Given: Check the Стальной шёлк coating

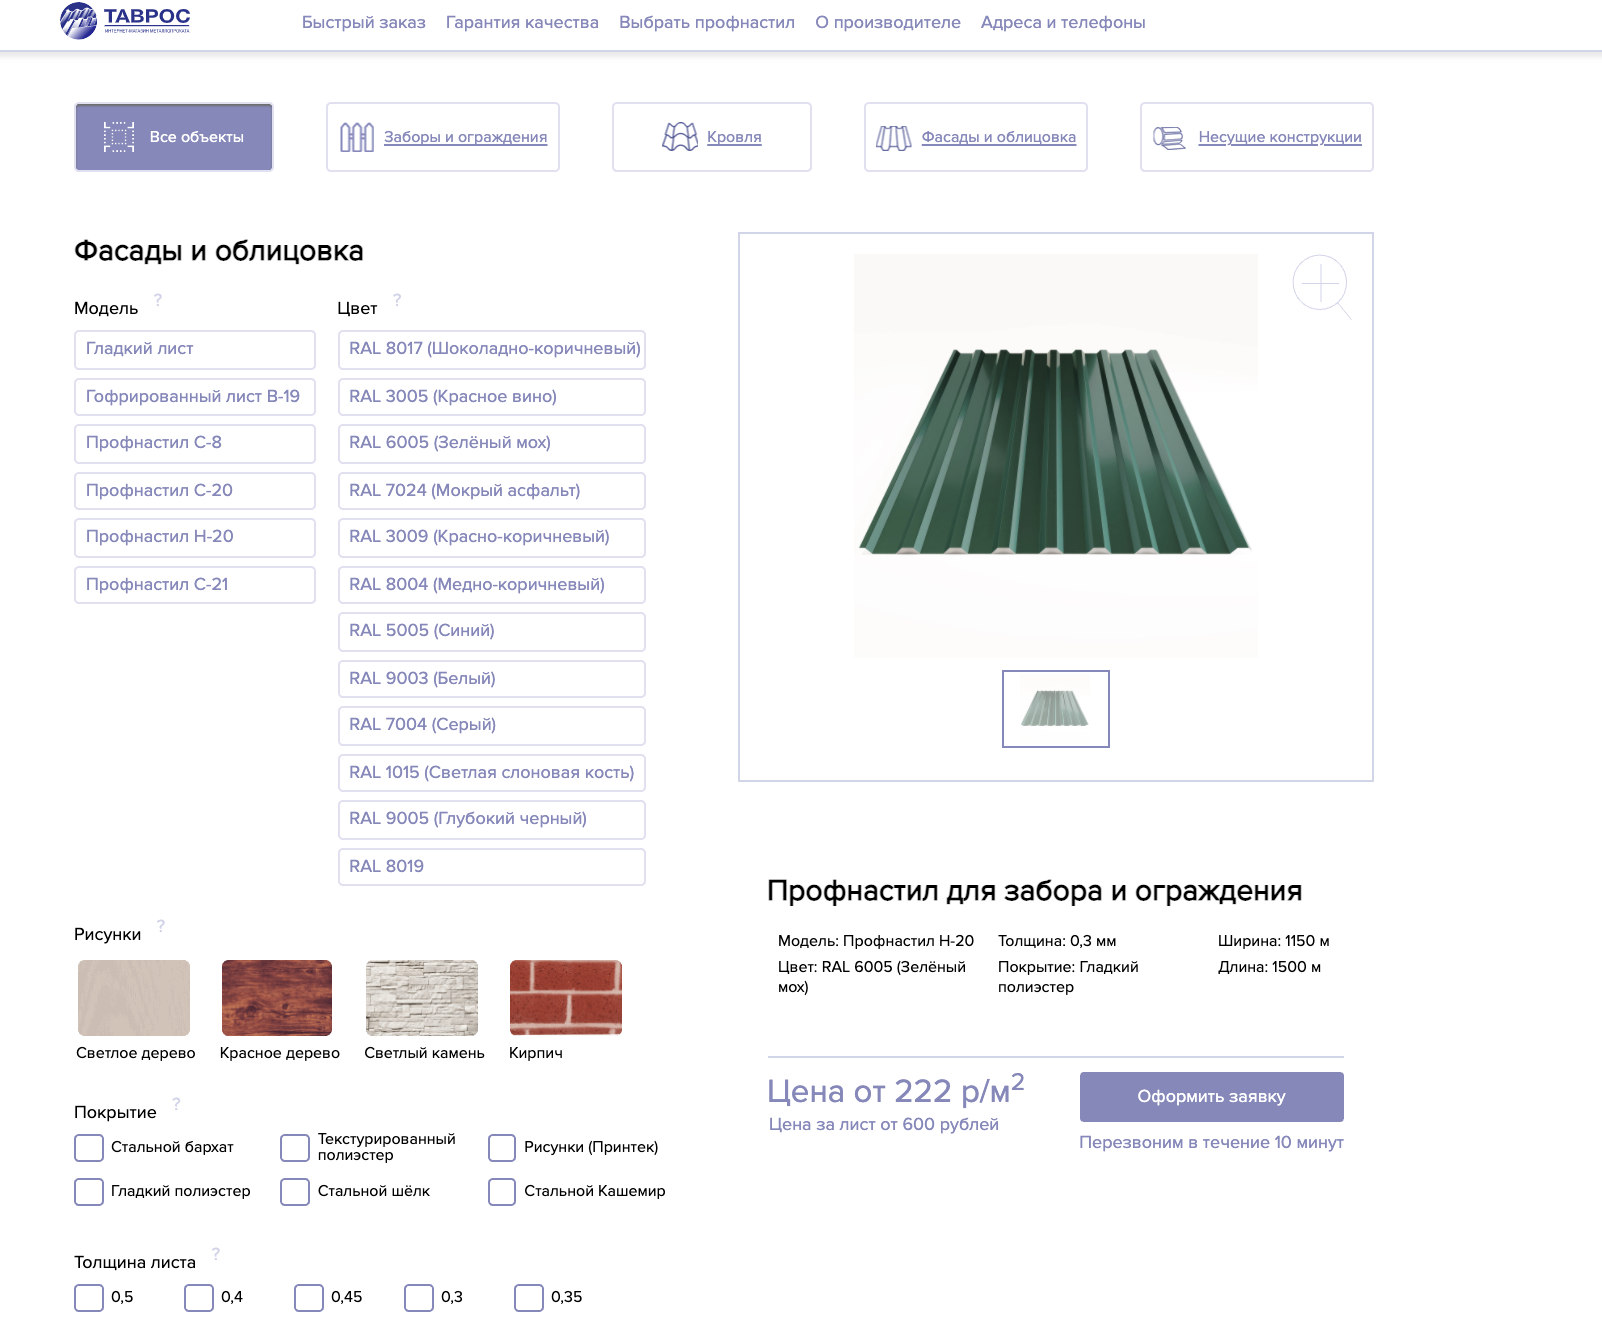Looking at the screenshot, I should [295, 1192].
